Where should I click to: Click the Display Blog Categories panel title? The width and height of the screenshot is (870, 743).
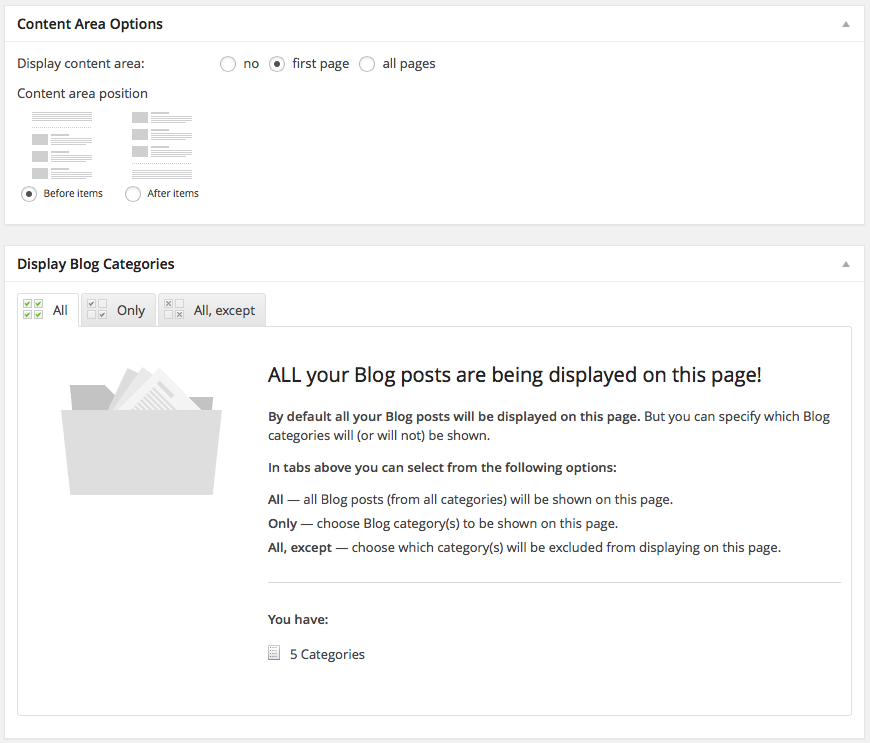(x=96, y=265)
